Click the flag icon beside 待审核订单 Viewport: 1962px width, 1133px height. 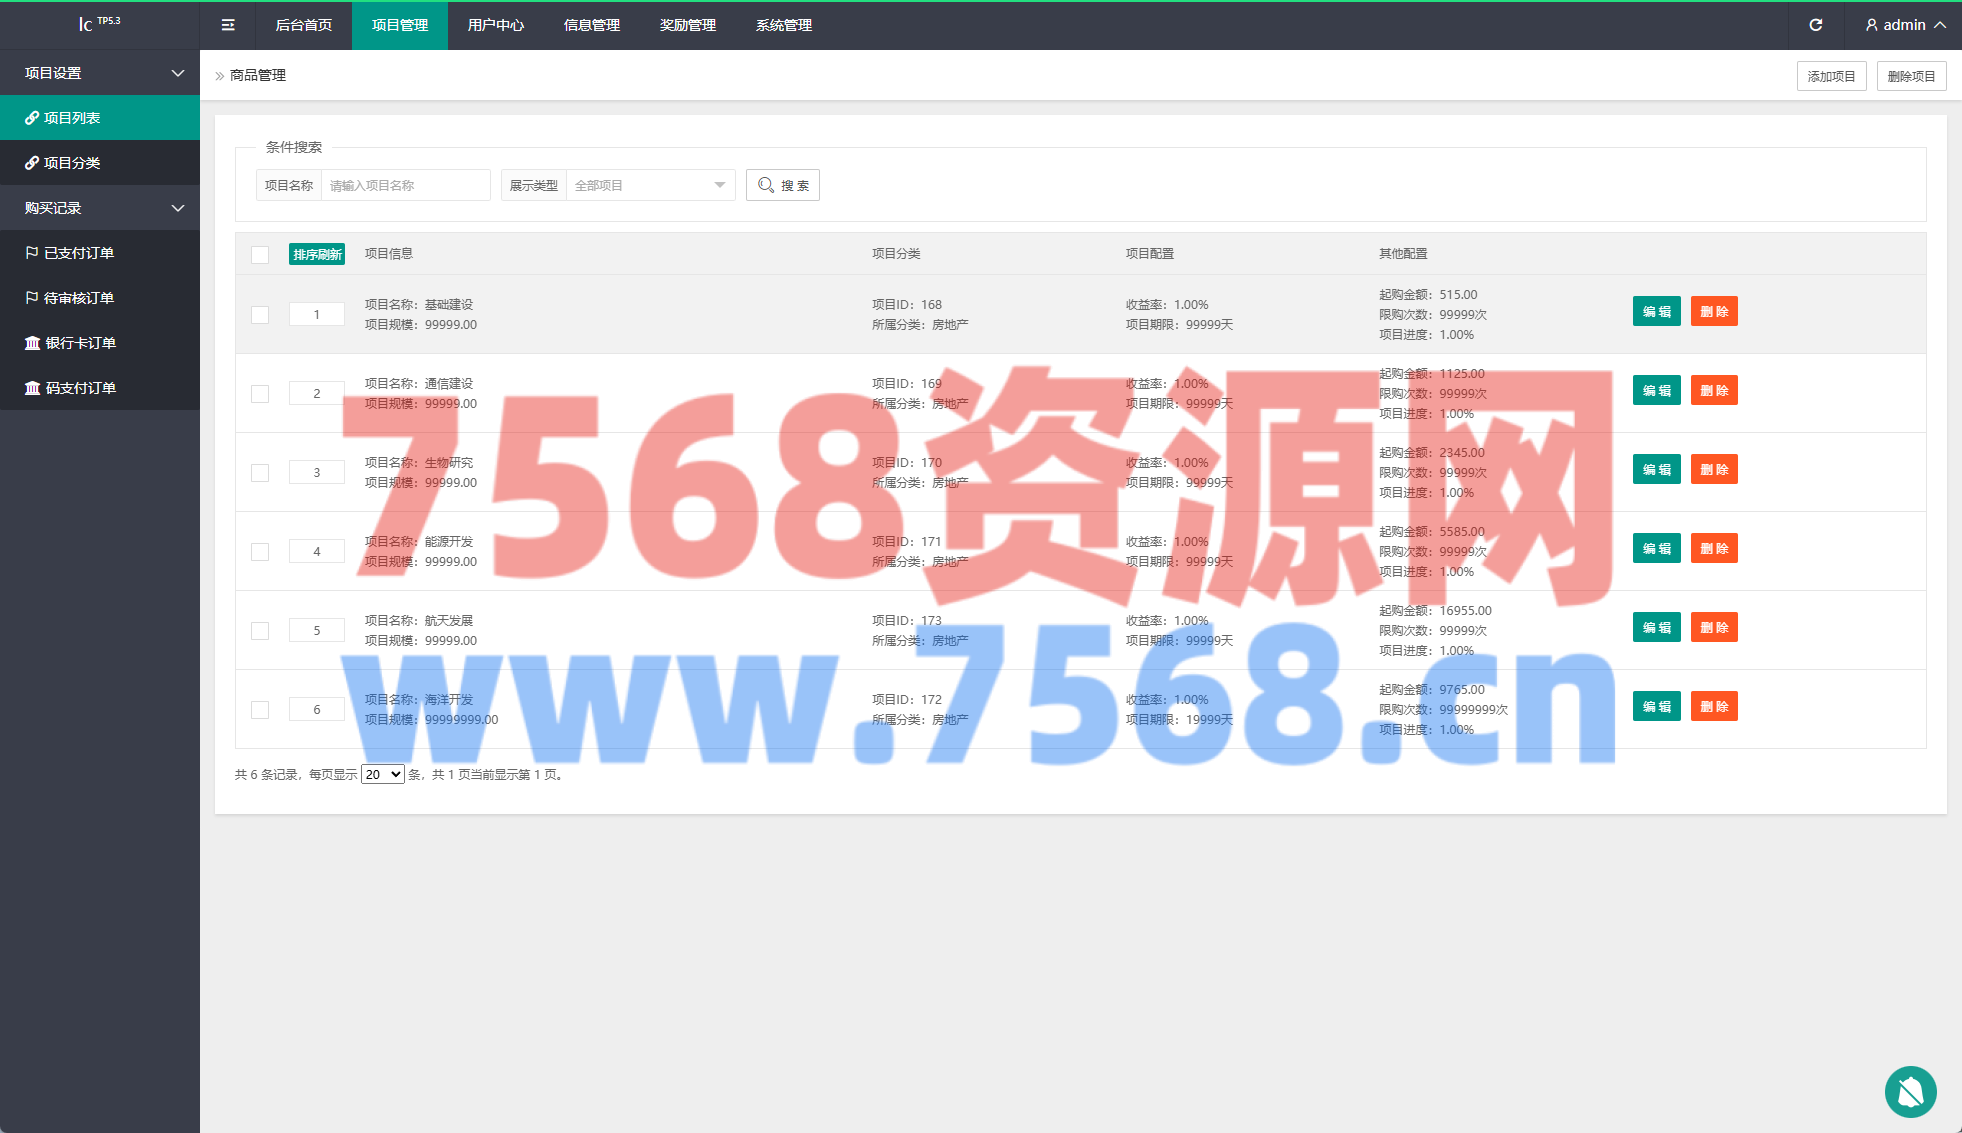tap(32, 298)
